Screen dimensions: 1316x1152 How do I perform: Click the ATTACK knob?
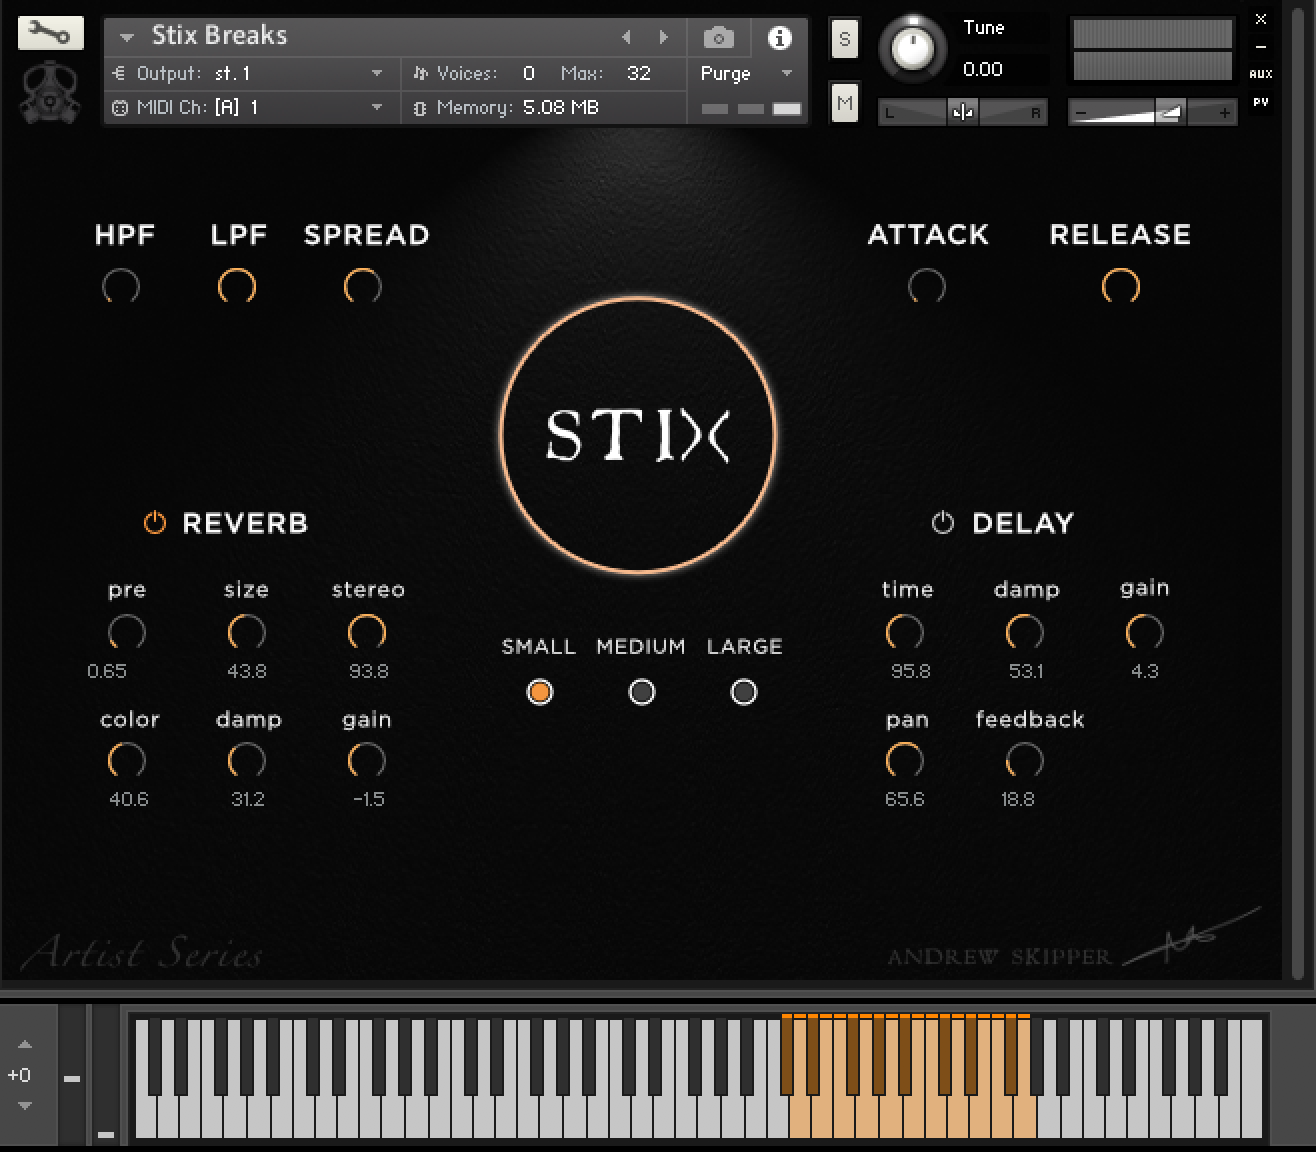(927, 287)
